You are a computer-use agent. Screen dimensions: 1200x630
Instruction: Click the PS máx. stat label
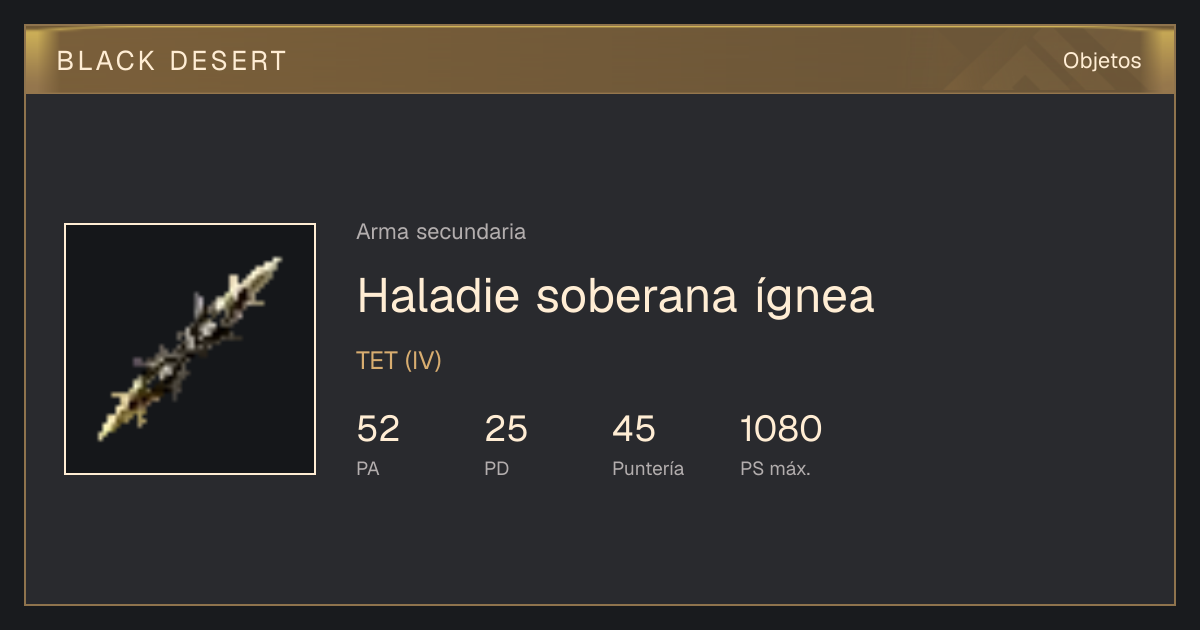pyautogui.click(x=775, y=469)
